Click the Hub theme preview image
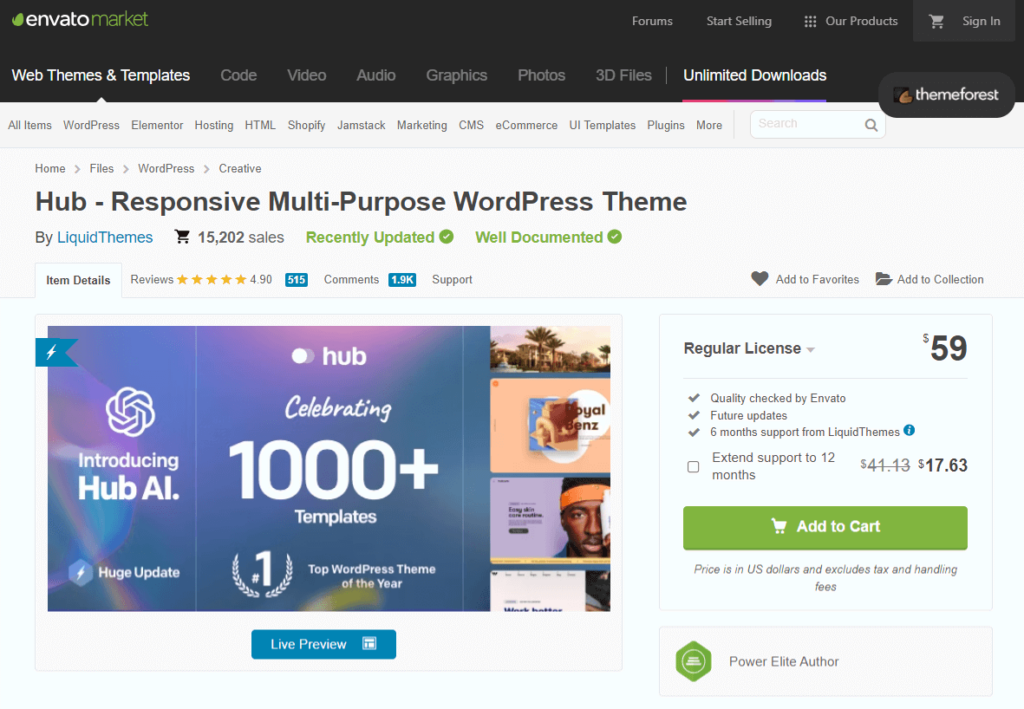 pos(329,469)
